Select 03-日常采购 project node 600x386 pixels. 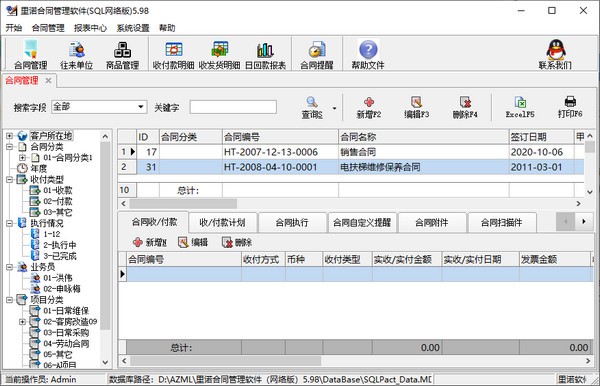[x=66, y=332]
